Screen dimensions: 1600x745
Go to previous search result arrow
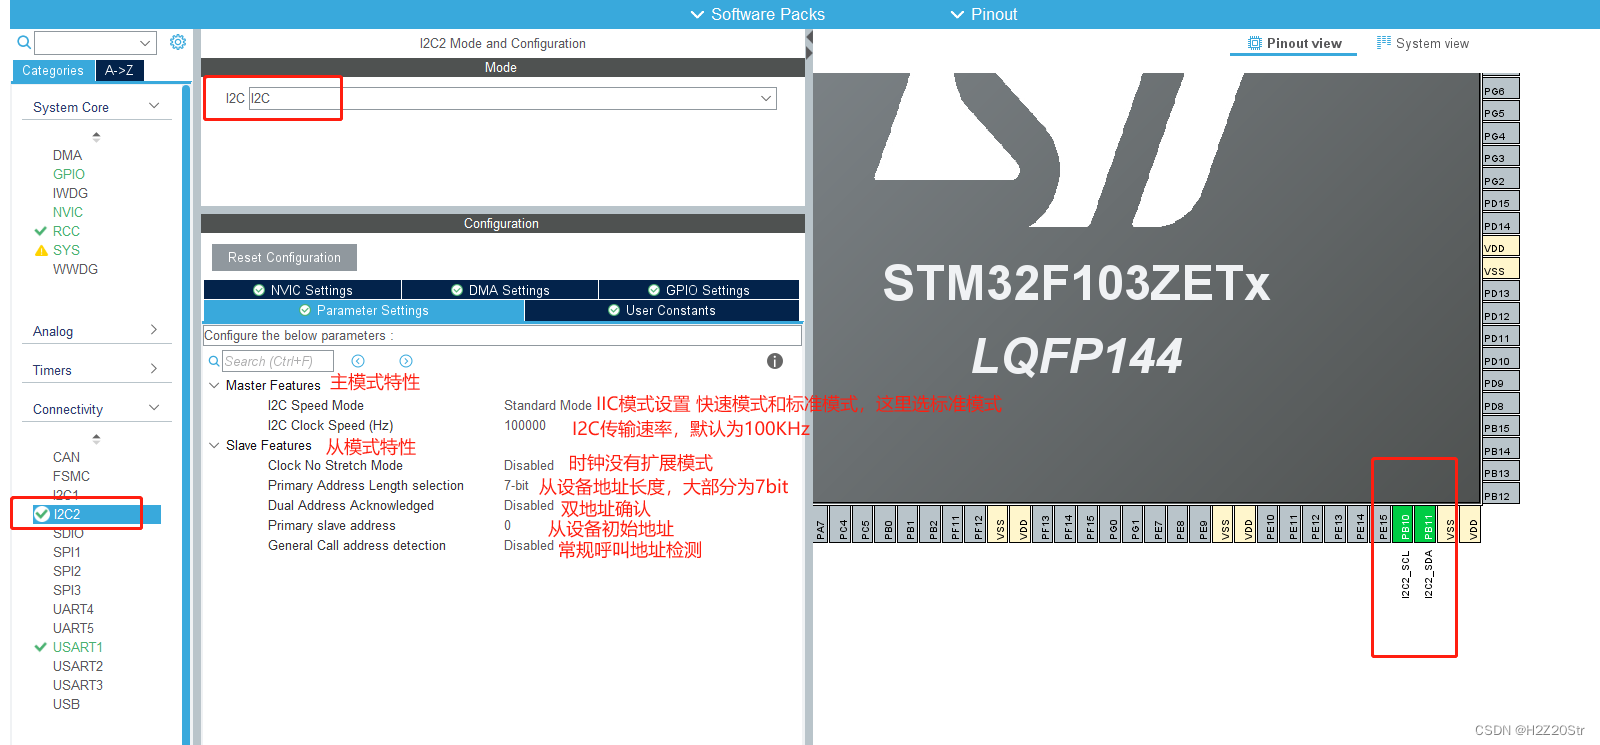(x=358, y=361)
